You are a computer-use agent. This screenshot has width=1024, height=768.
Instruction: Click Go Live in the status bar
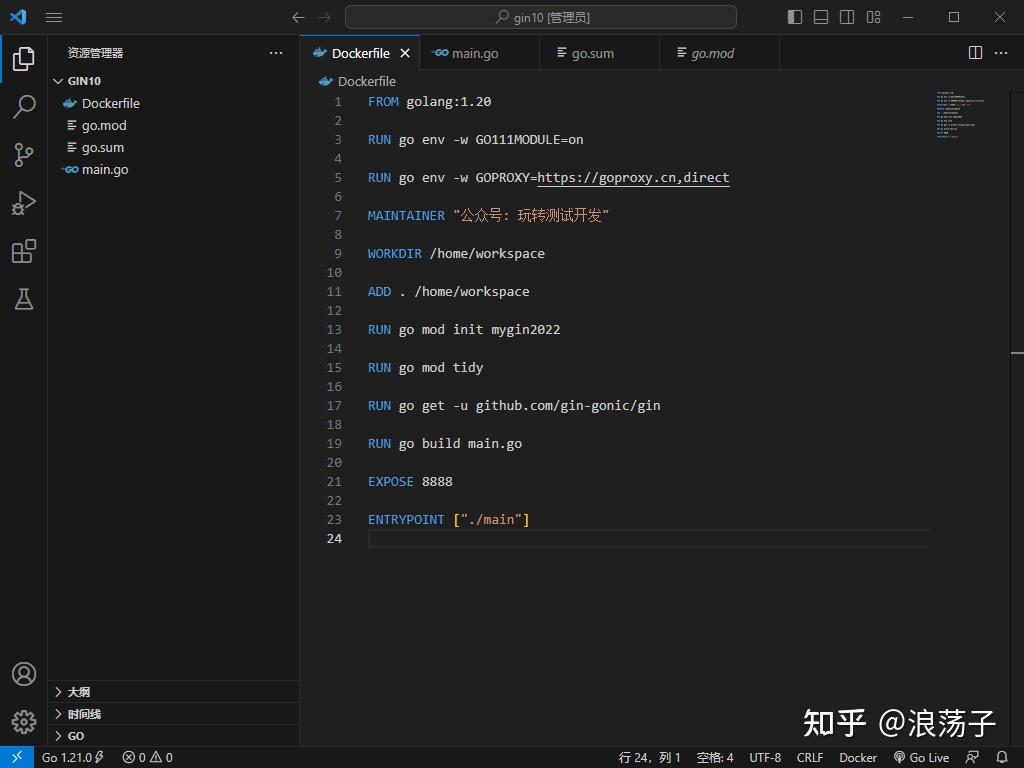pos(921,757)
